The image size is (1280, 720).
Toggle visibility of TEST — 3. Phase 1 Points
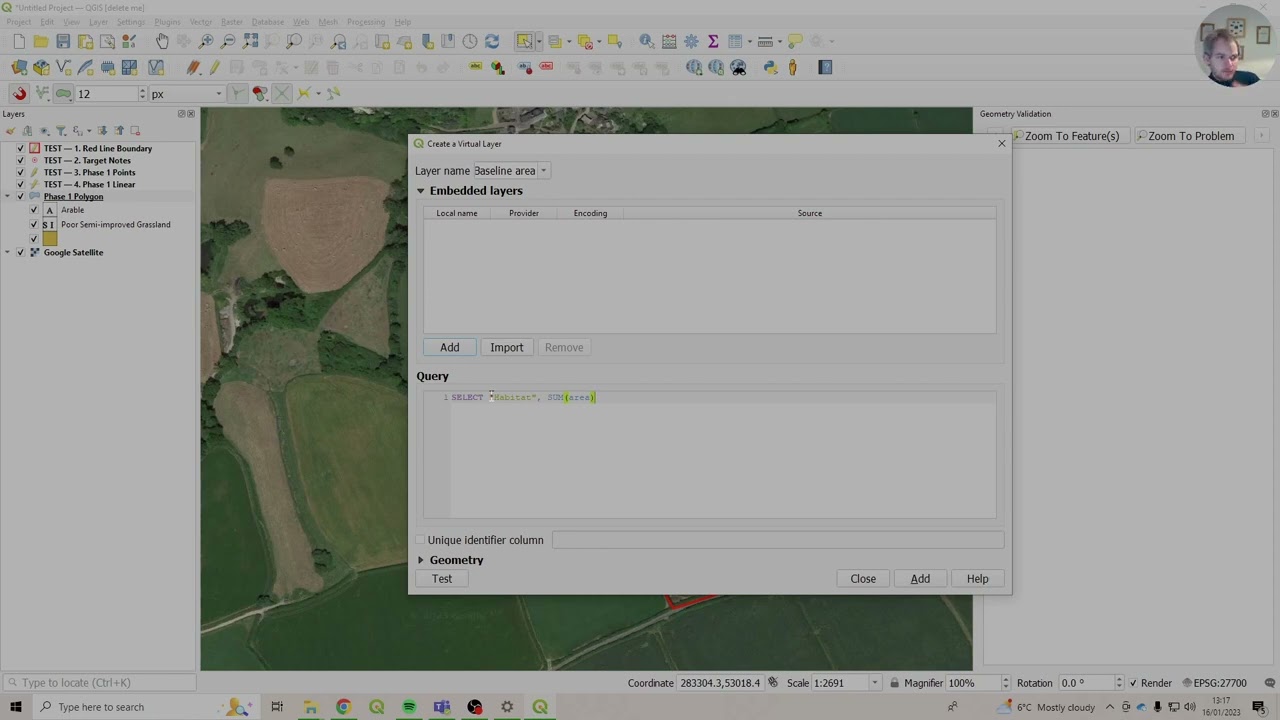point(20,172)
